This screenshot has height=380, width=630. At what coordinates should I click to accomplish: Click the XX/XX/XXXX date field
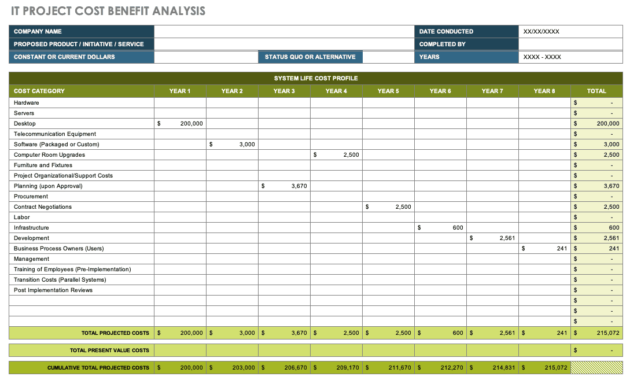pyautogui.click(x=571, y=31)
